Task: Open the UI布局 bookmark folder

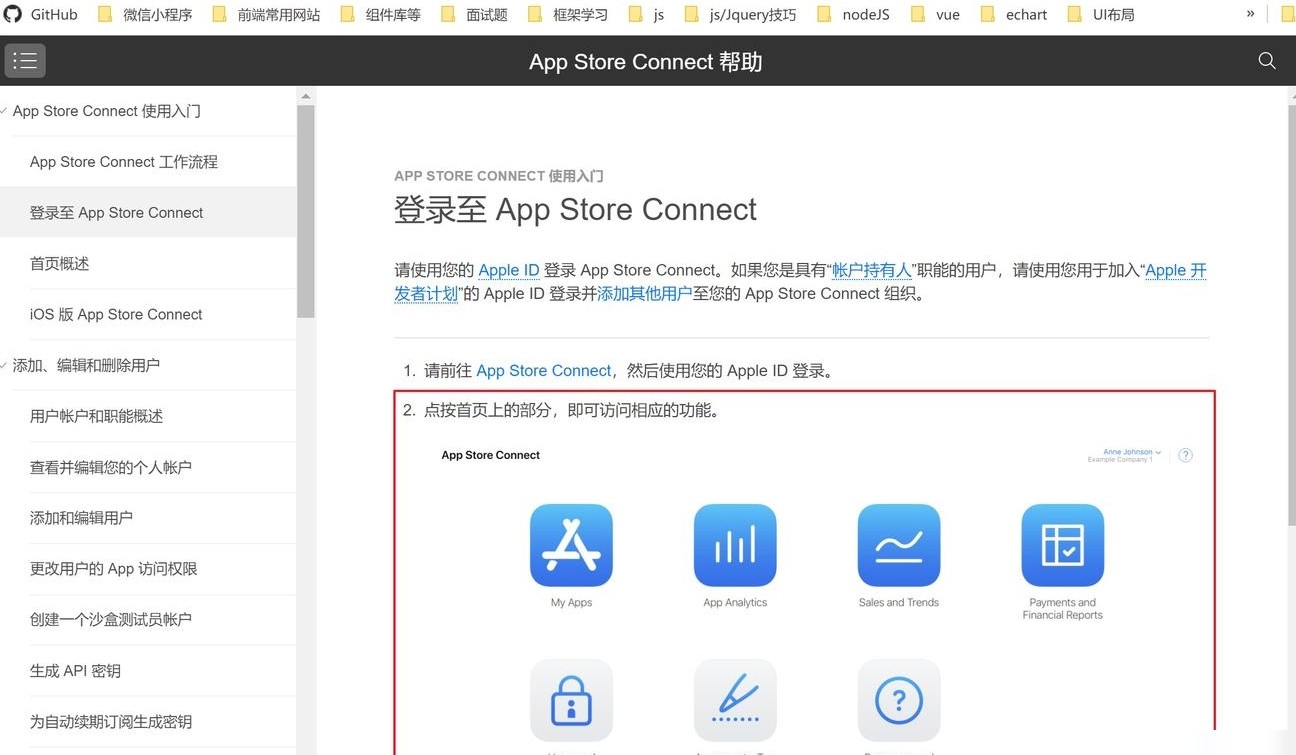Action: pyautogui.click(x=1101, y=15)
